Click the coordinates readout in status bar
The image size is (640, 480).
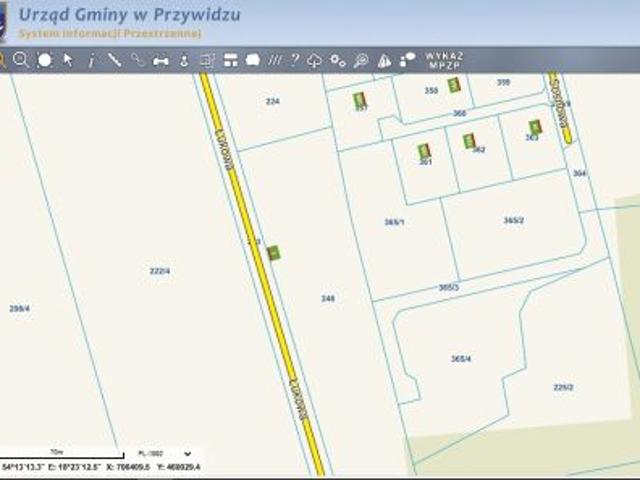click(x=101, y=467)
